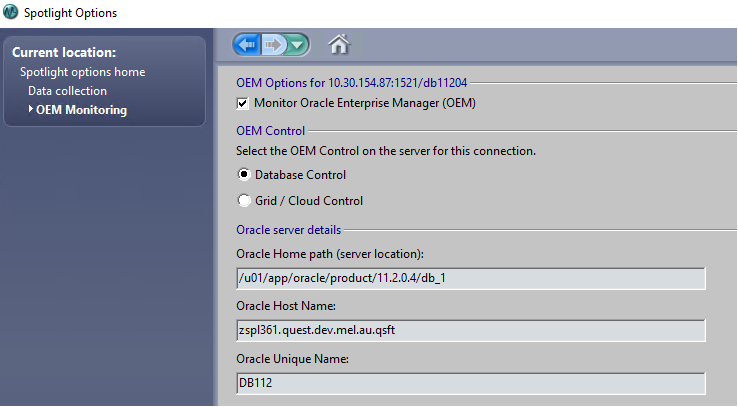Click the Spotlight app icon in title bar
738x407 pixels.
(10, 12)
